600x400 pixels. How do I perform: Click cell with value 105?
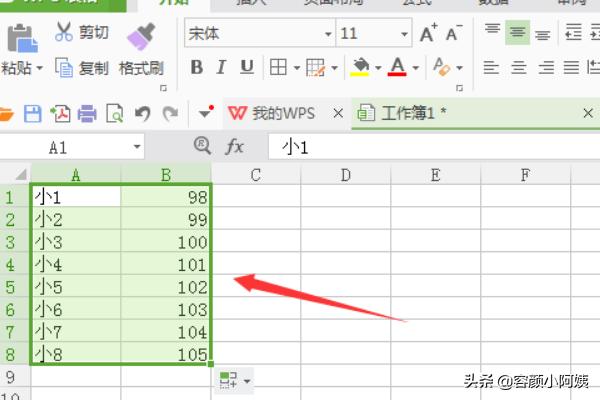(x=166, y=354)
